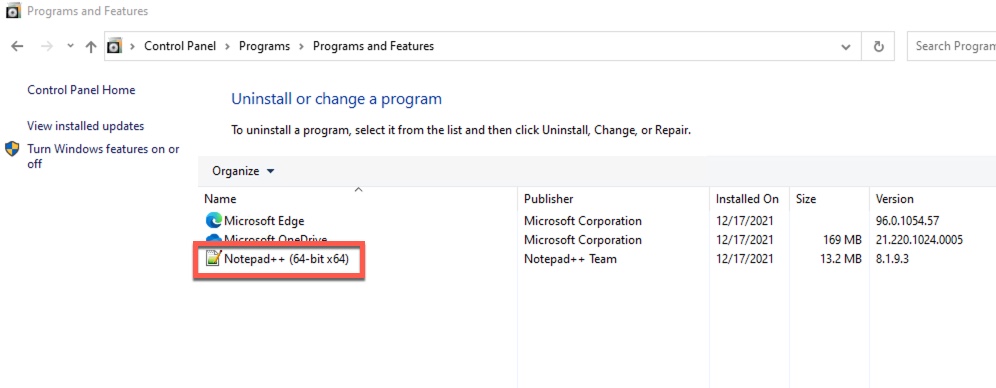Click the address bar Control Panel icon

point(114,46)
